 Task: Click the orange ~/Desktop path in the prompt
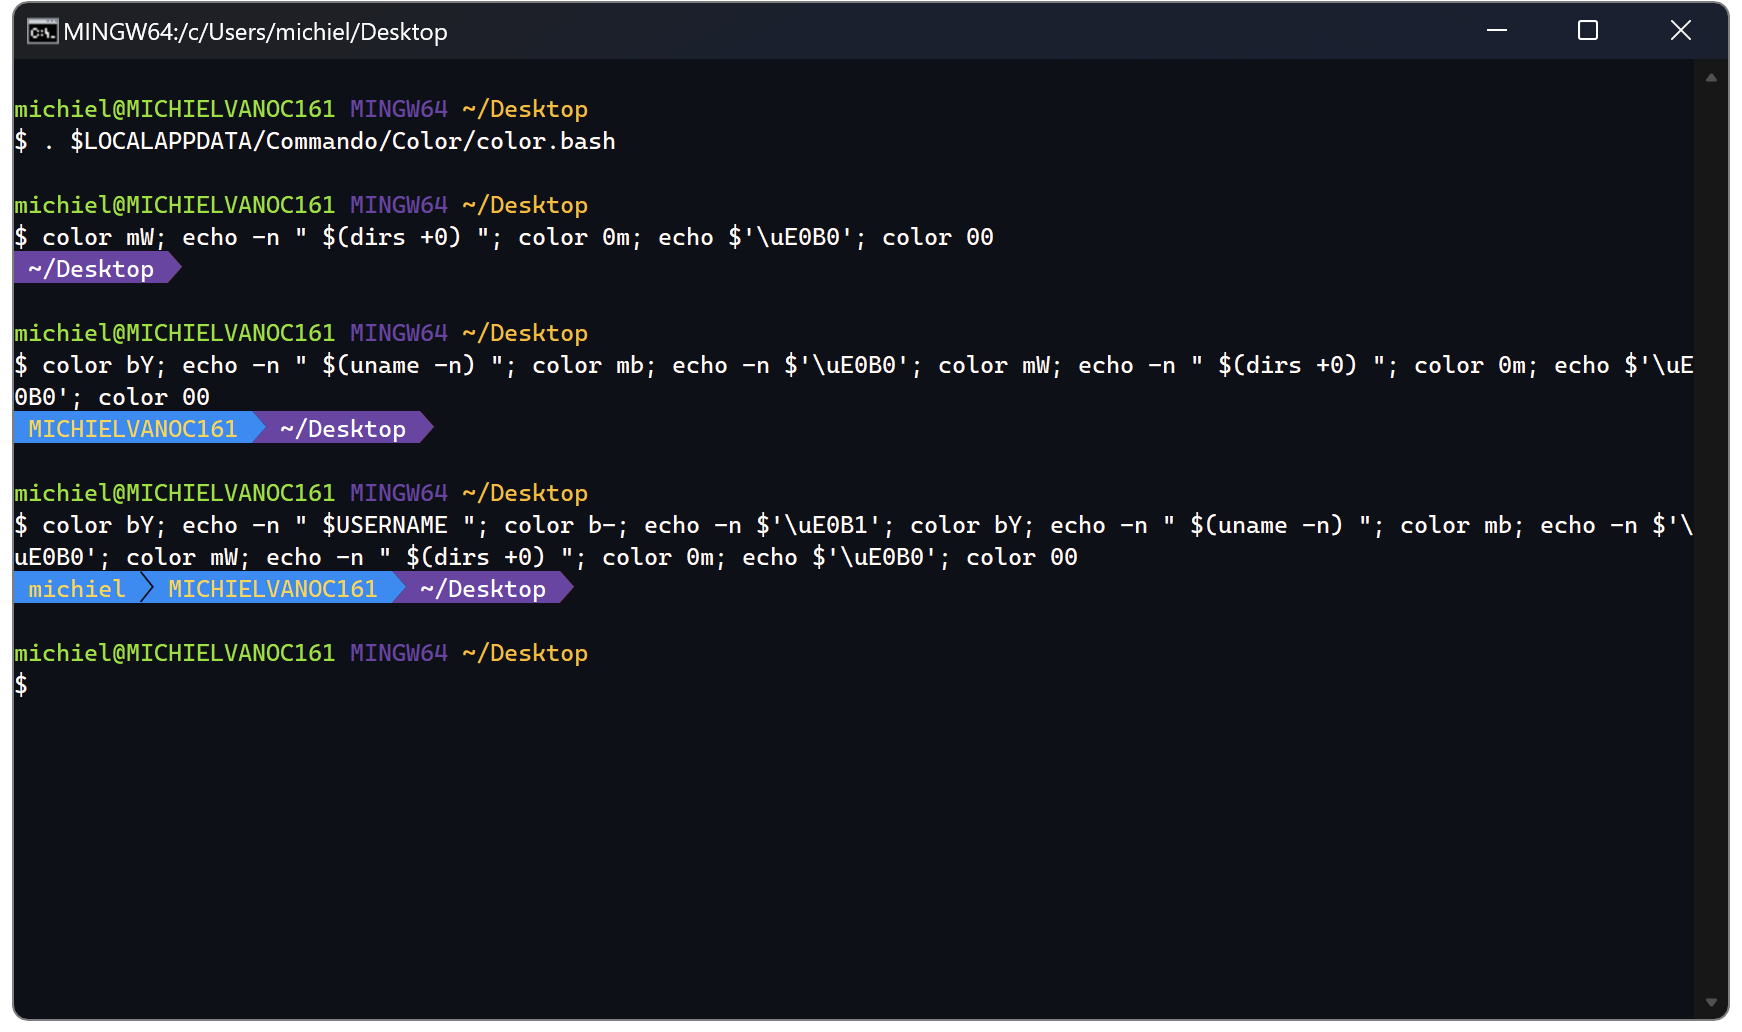pyautogui.click(x=523, y=108)
